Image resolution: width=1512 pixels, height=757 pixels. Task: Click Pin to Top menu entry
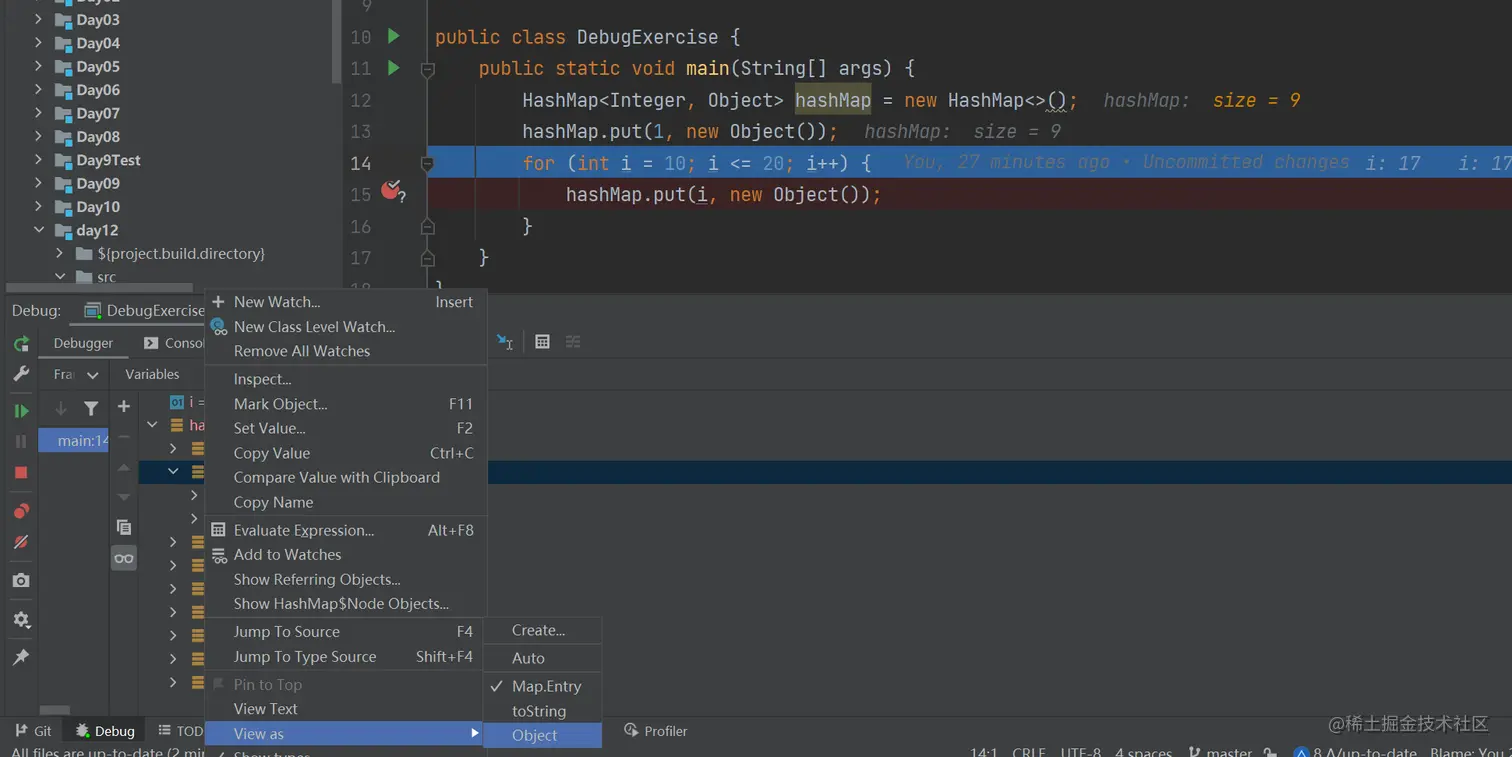click(346, 684)
